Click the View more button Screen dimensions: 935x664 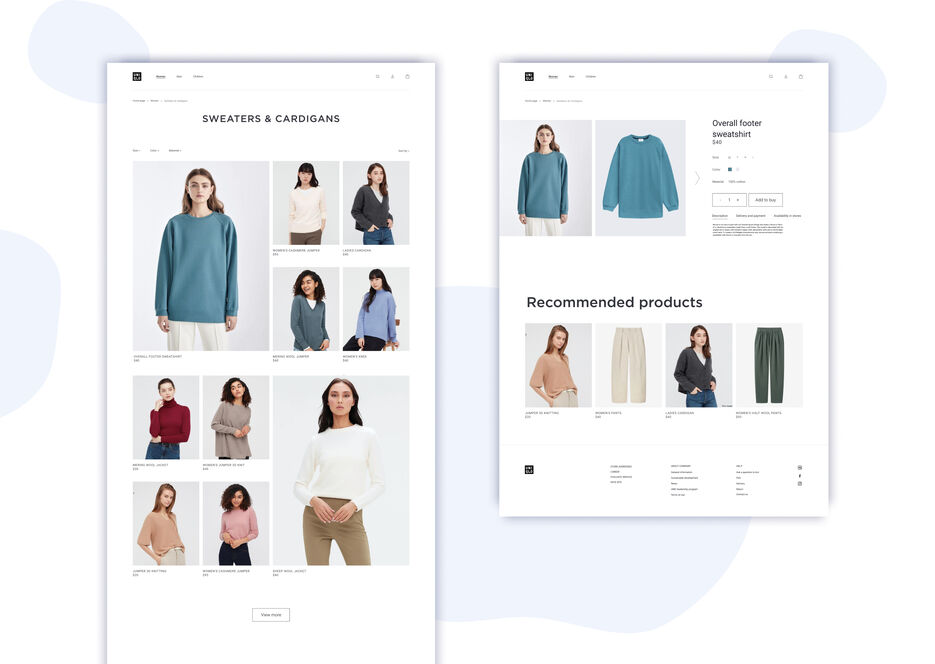click(x=271, y=615)
